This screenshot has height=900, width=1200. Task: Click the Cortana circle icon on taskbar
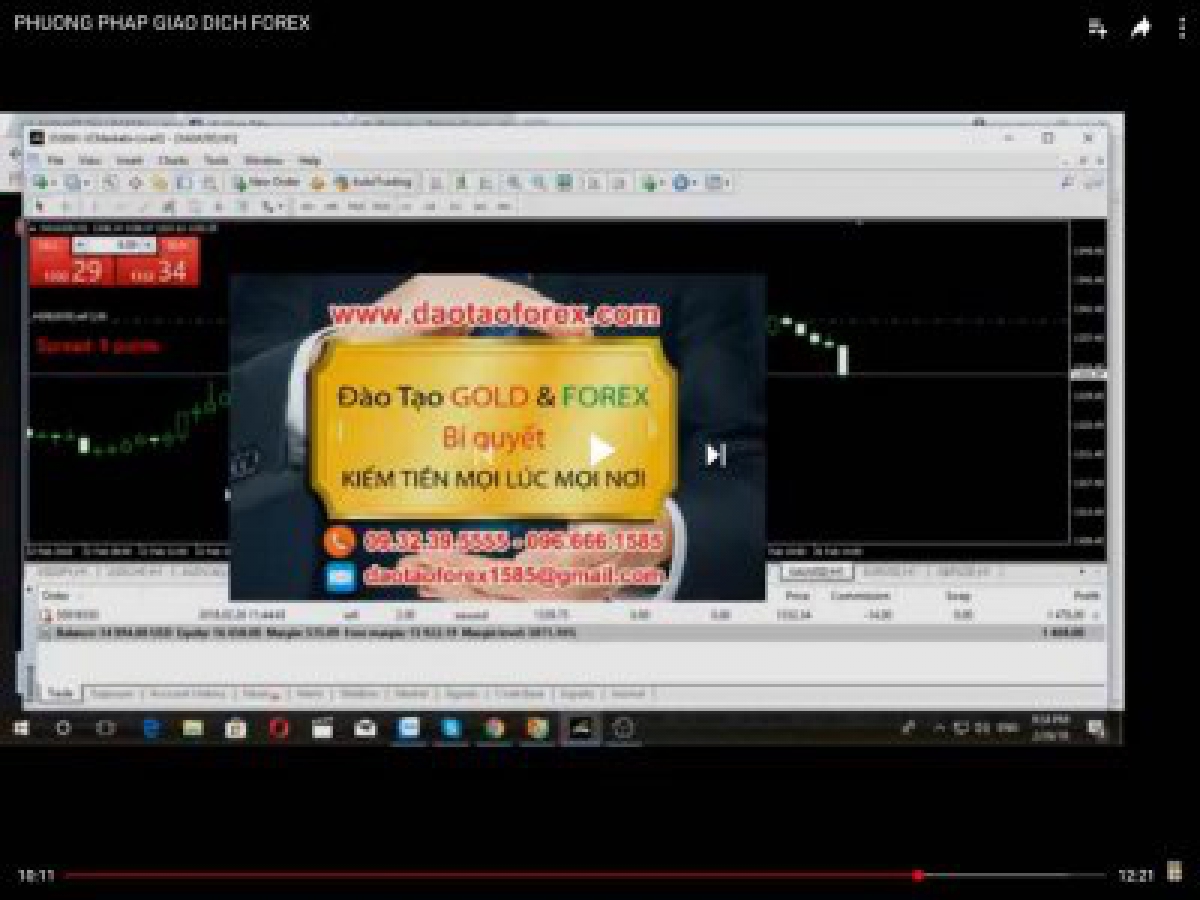pyautogui.click(x=62, y=729)
